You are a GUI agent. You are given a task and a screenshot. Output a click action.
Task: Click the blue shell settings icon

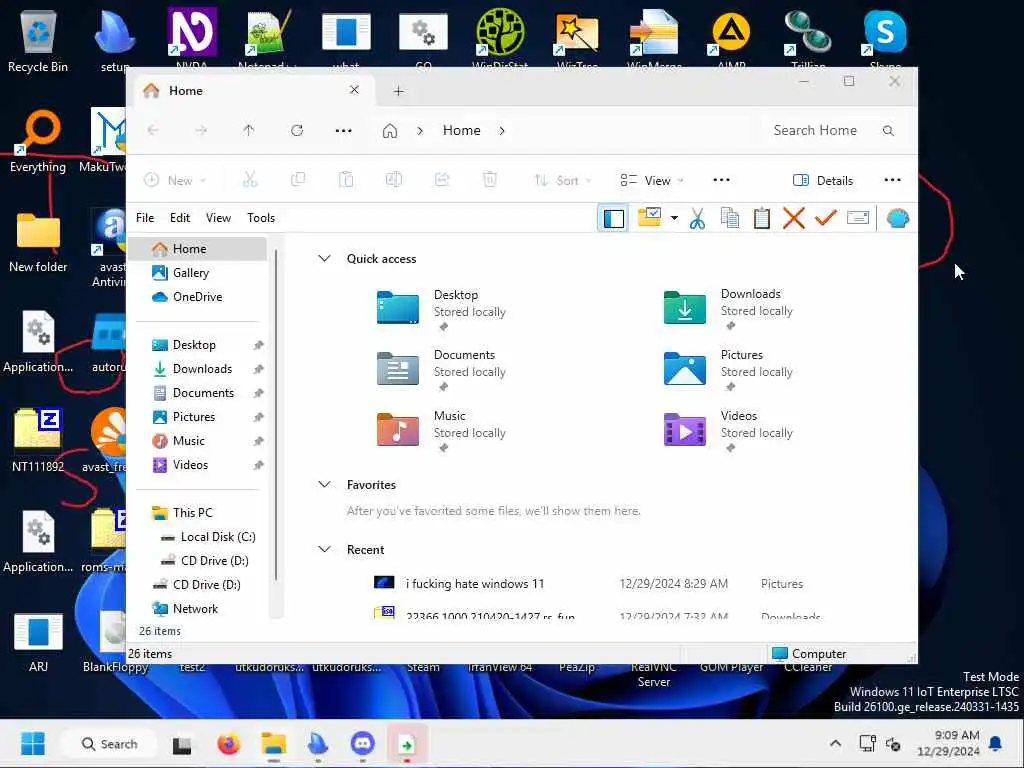coord(897,218)
